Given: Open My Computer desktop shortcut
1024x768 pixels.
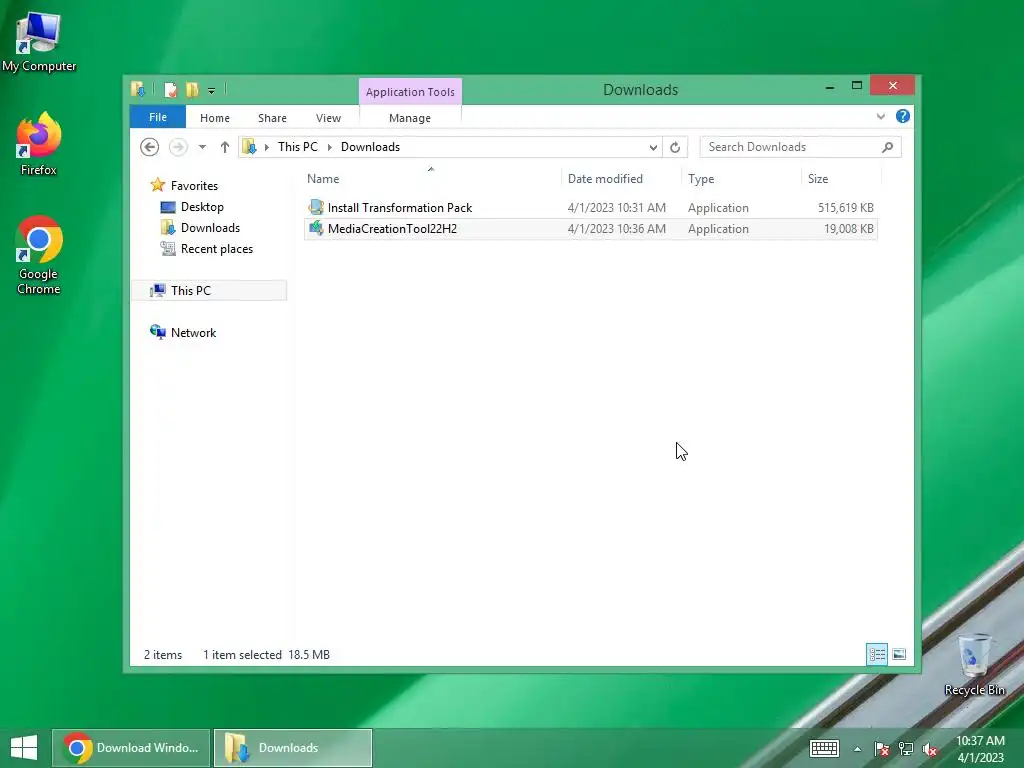Looking at the screenshot, I should point(39,42).
